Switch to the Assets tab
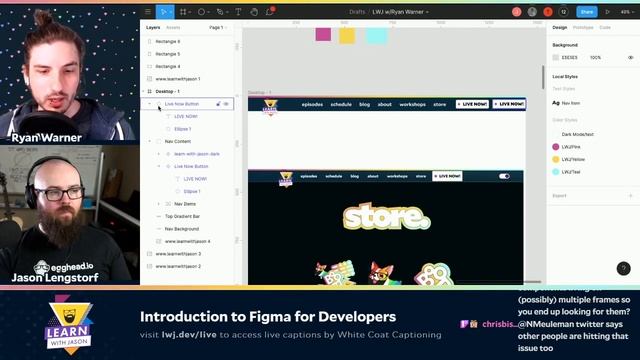640x360 pixels. click(x=173, y=27)
